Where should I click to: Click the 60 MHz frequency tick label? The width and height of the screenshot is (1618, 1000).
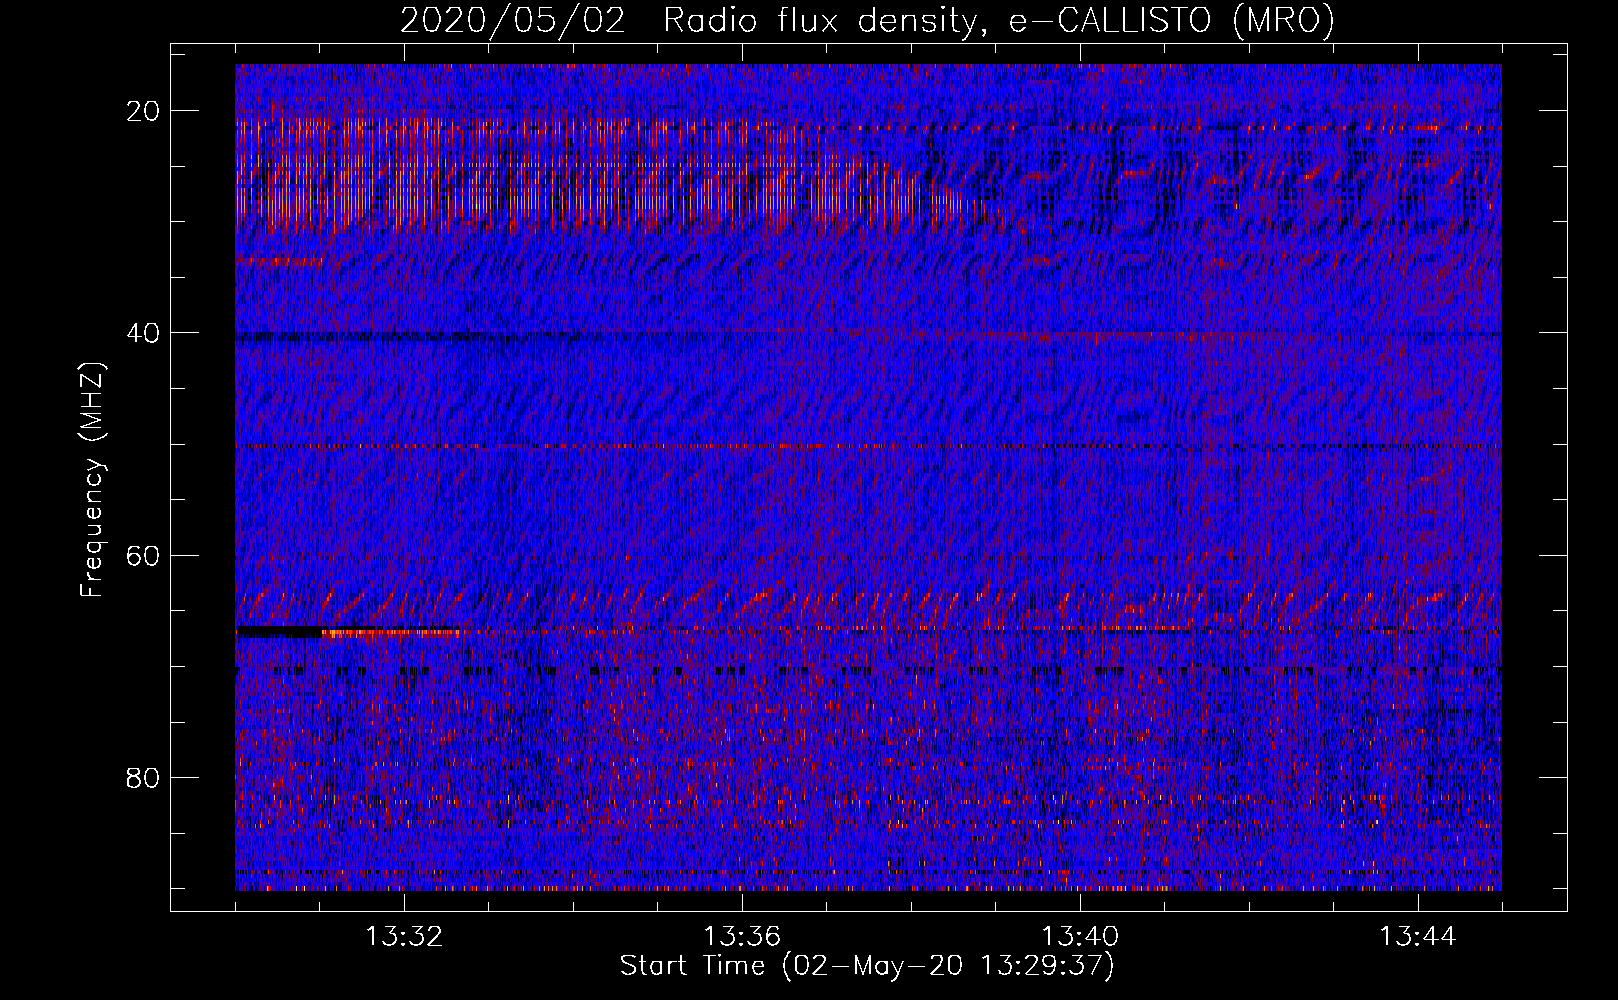pyautogui.click(x=143, y=555)
